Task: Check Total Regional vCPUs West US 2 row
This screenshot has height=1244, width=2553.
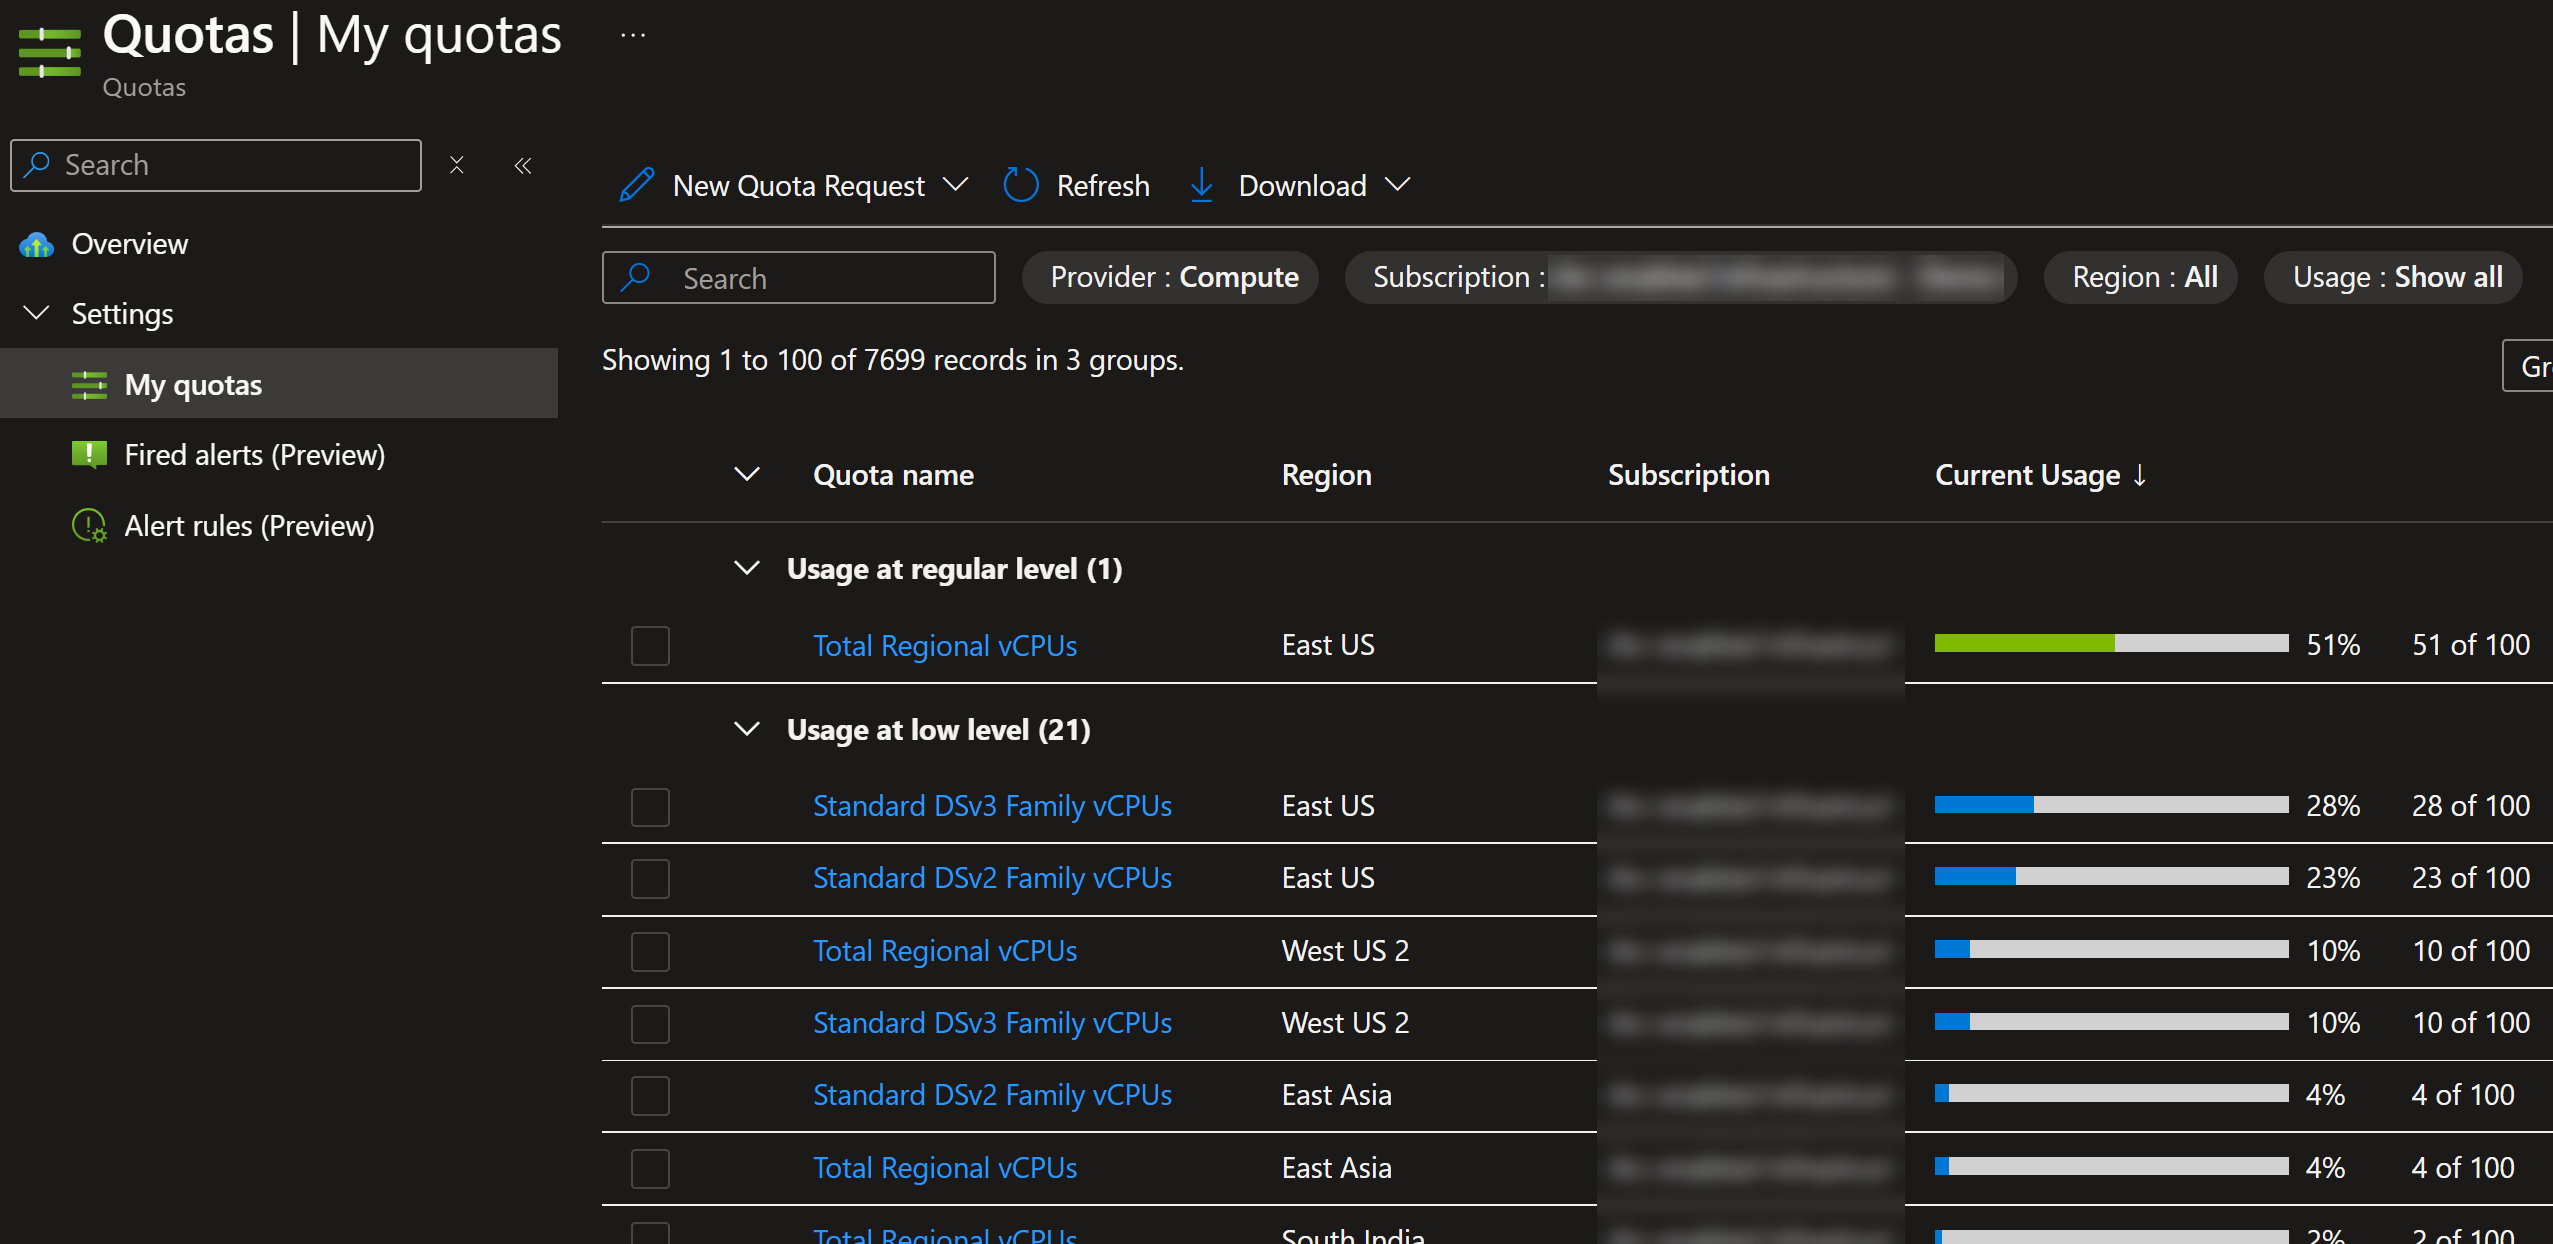Action: 650,952
